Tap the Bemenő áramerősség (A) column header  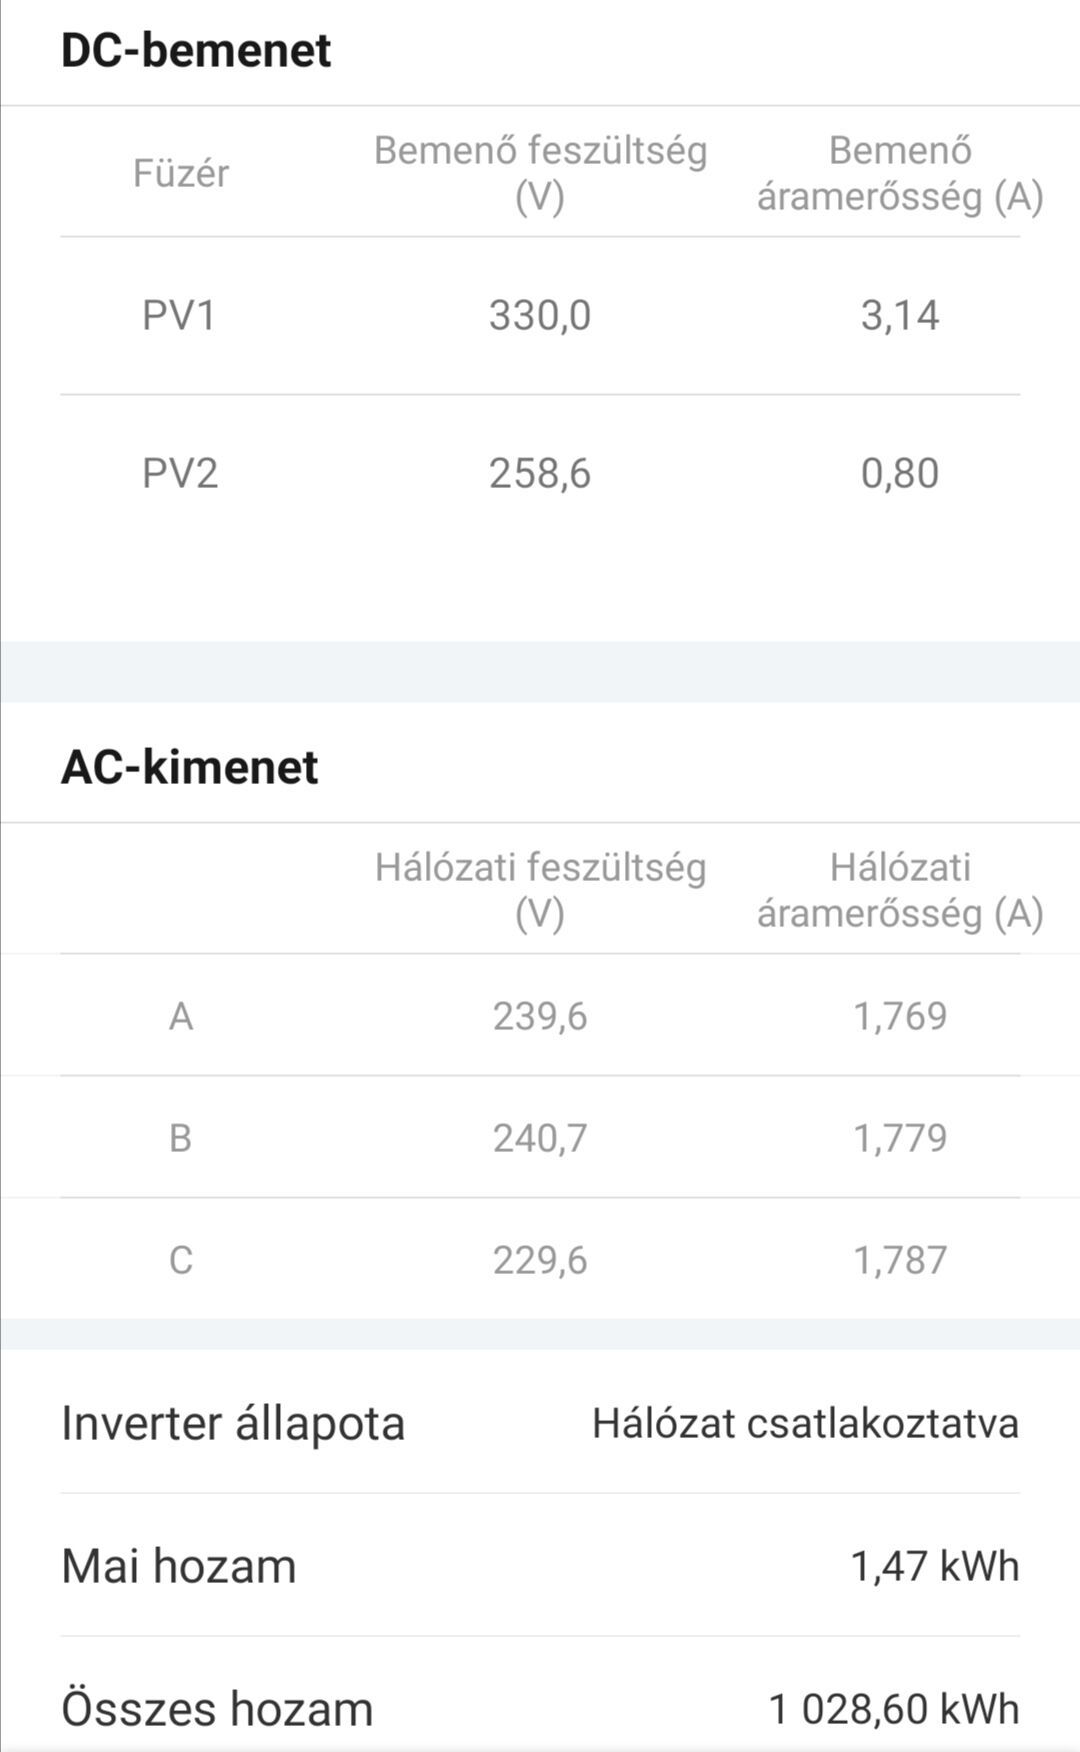pos(900,173)
